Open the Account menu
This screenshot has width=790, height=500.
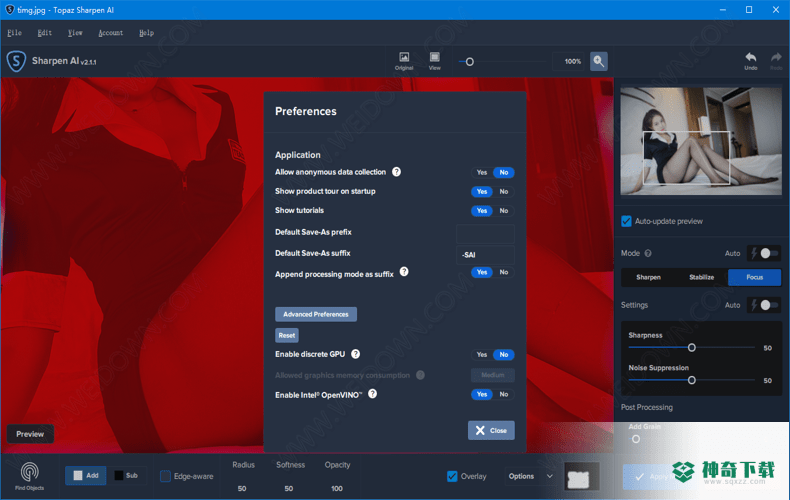110,33
